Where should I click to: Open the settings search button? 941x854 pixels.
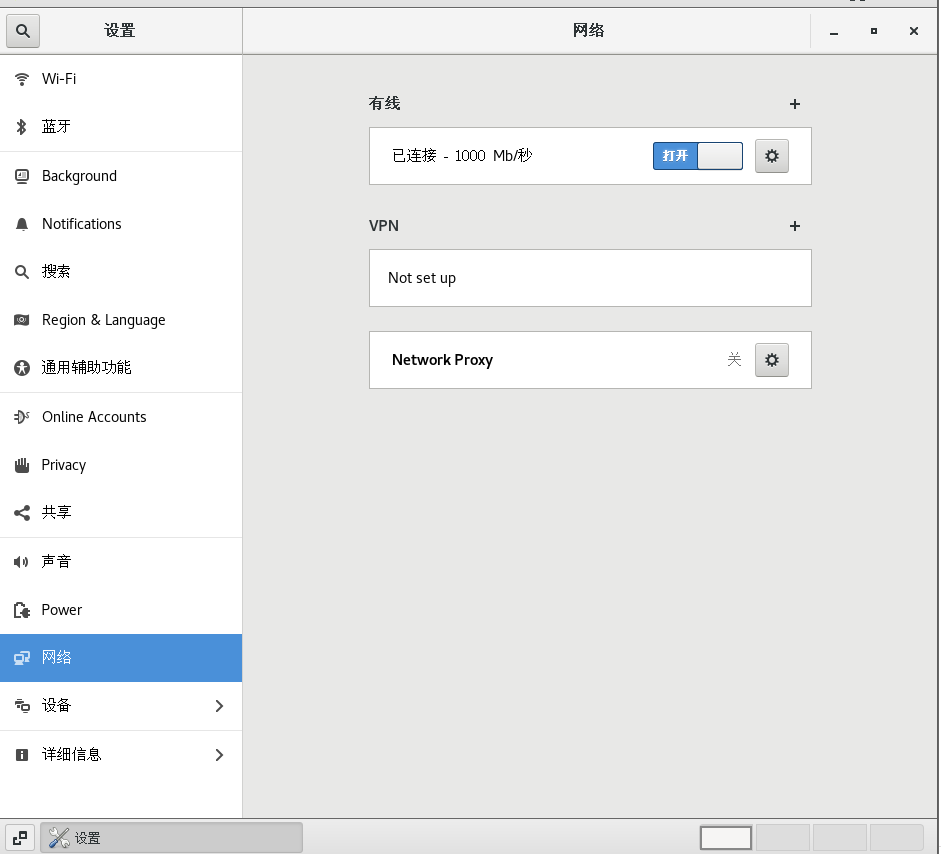click(23, 31)
